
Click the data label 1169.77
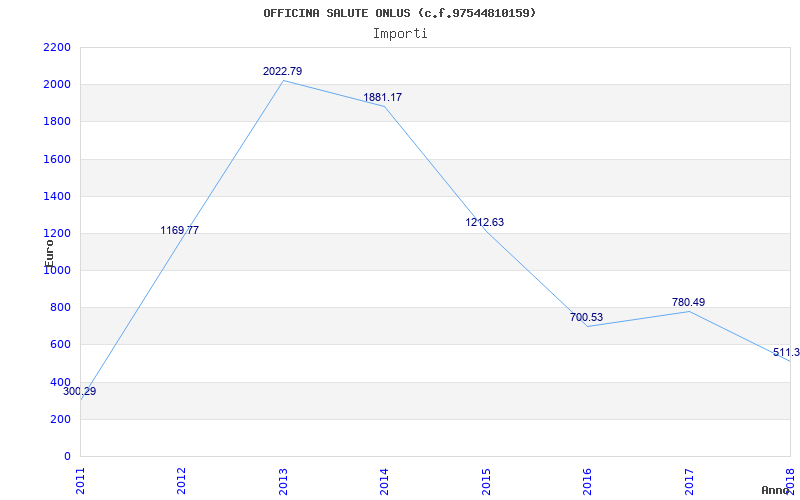[180, 230]
